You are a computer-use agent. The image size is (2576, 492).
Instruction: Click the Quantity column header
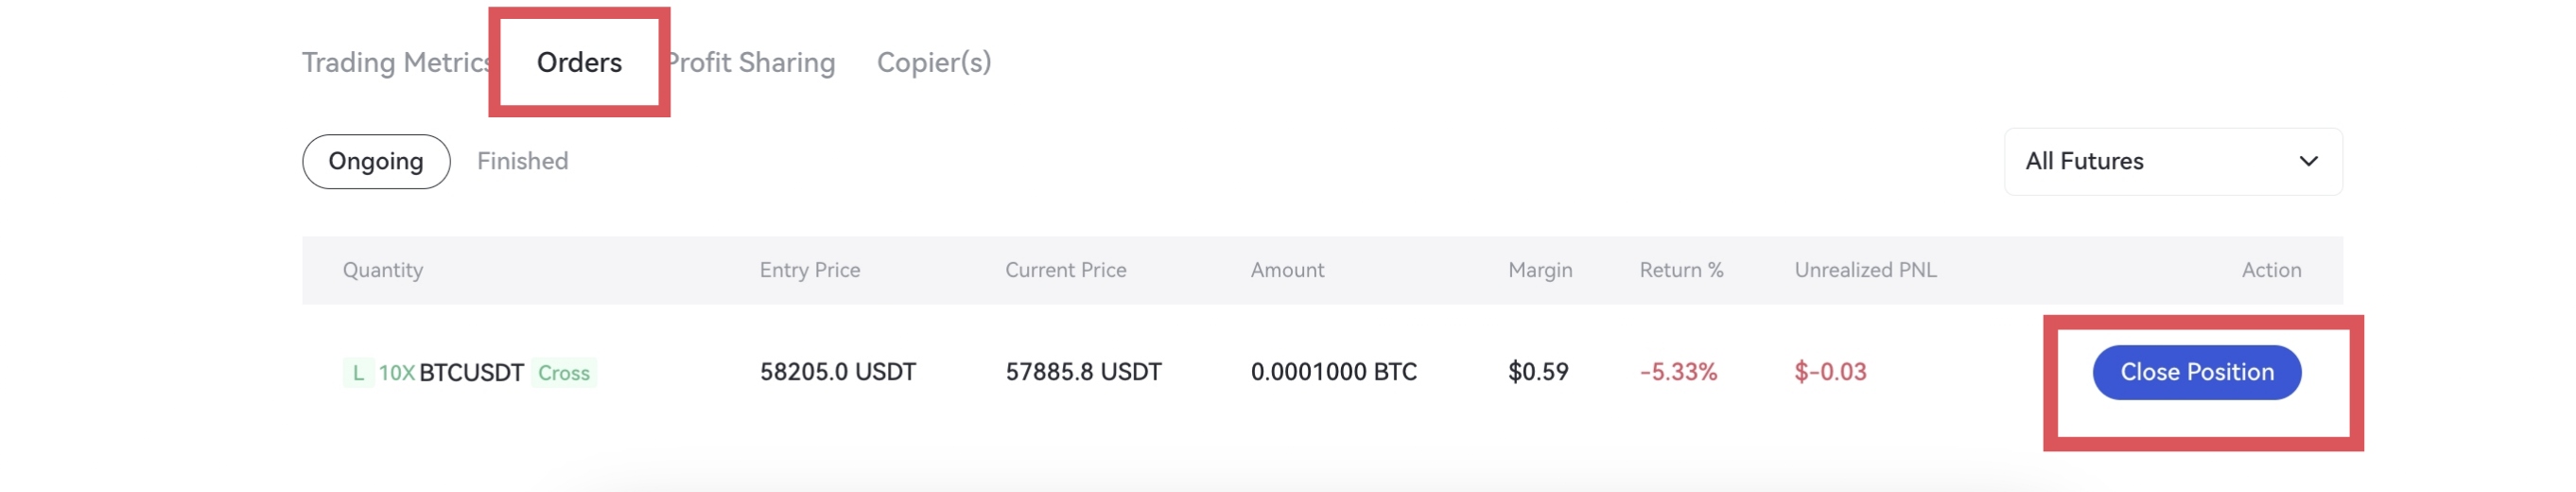tap(382, 270)
